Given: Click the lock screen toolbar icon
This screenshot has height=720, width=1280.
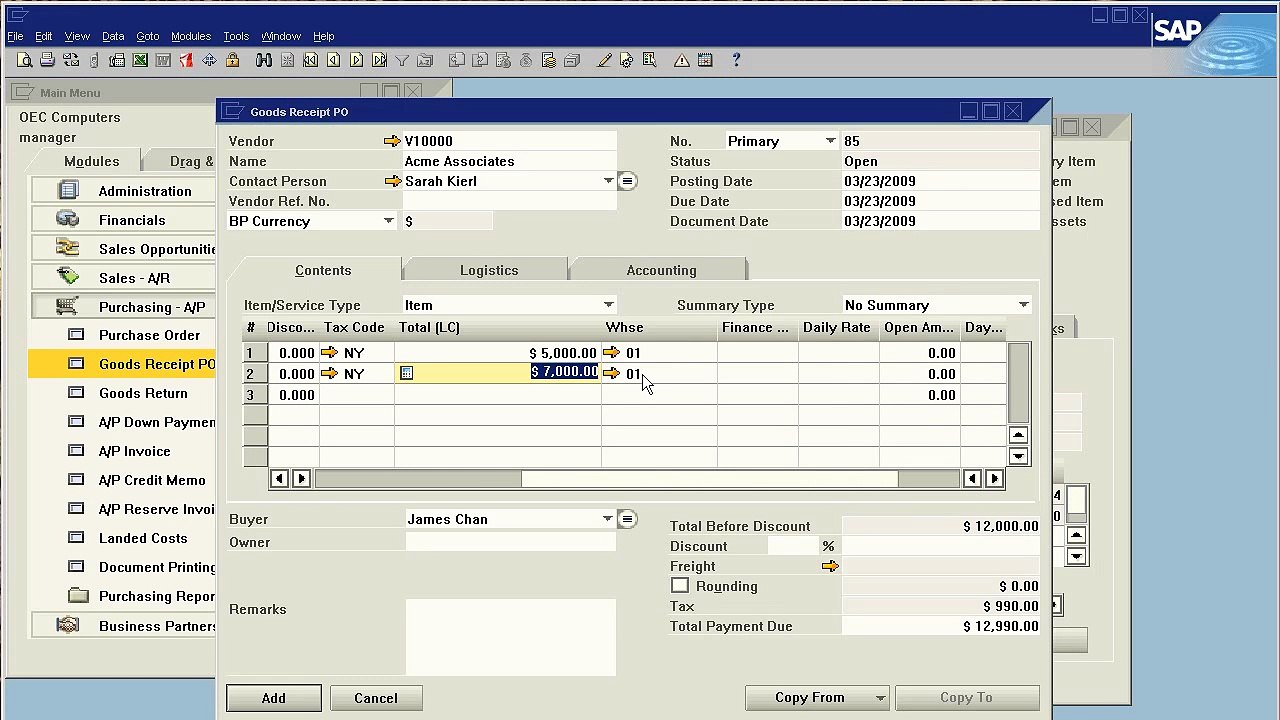Looking at the screenshot, I should (x=232, y=61).
